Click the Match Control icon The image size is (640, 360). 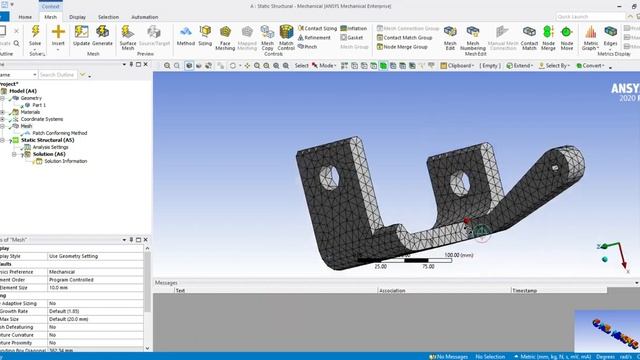(x=286, y=32)
